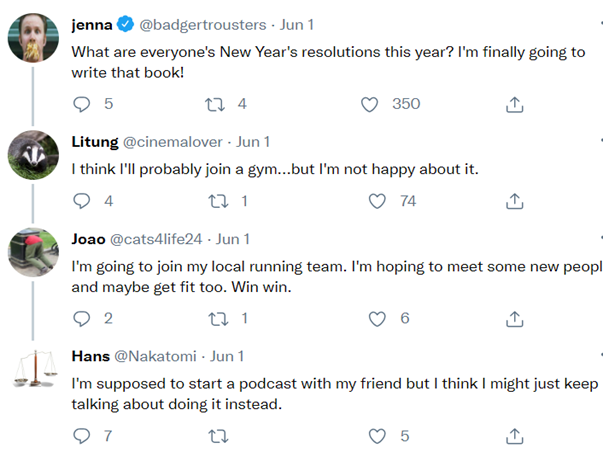Share Litung's gym tweet
This screenshot has width=603, height=452.
point(515,201)
